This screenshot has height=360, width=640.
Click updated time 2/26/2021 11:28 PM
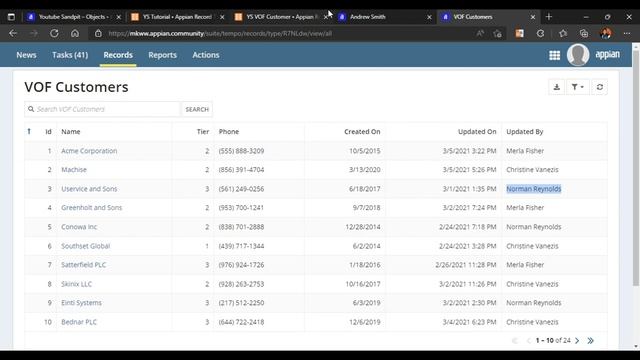[x=466, y=264]
